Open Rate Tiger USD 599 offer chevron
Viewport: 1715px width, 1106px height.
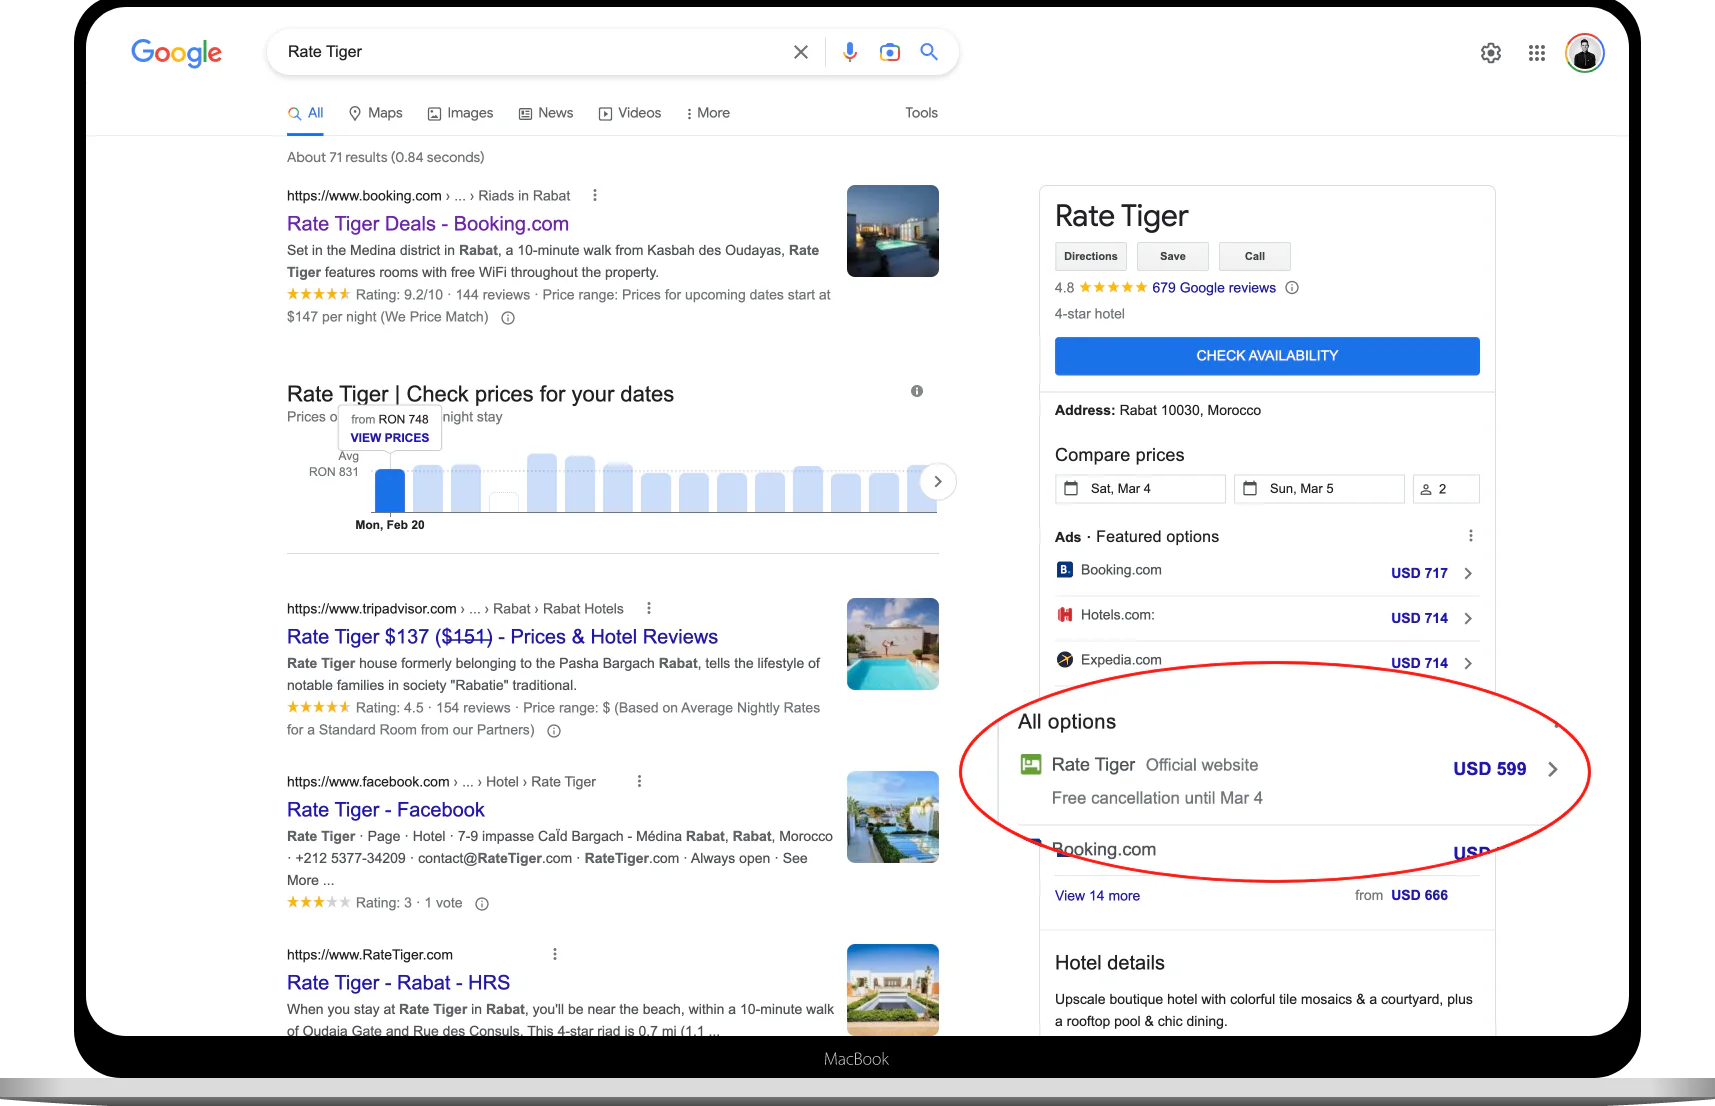[x=1553, y=769]
